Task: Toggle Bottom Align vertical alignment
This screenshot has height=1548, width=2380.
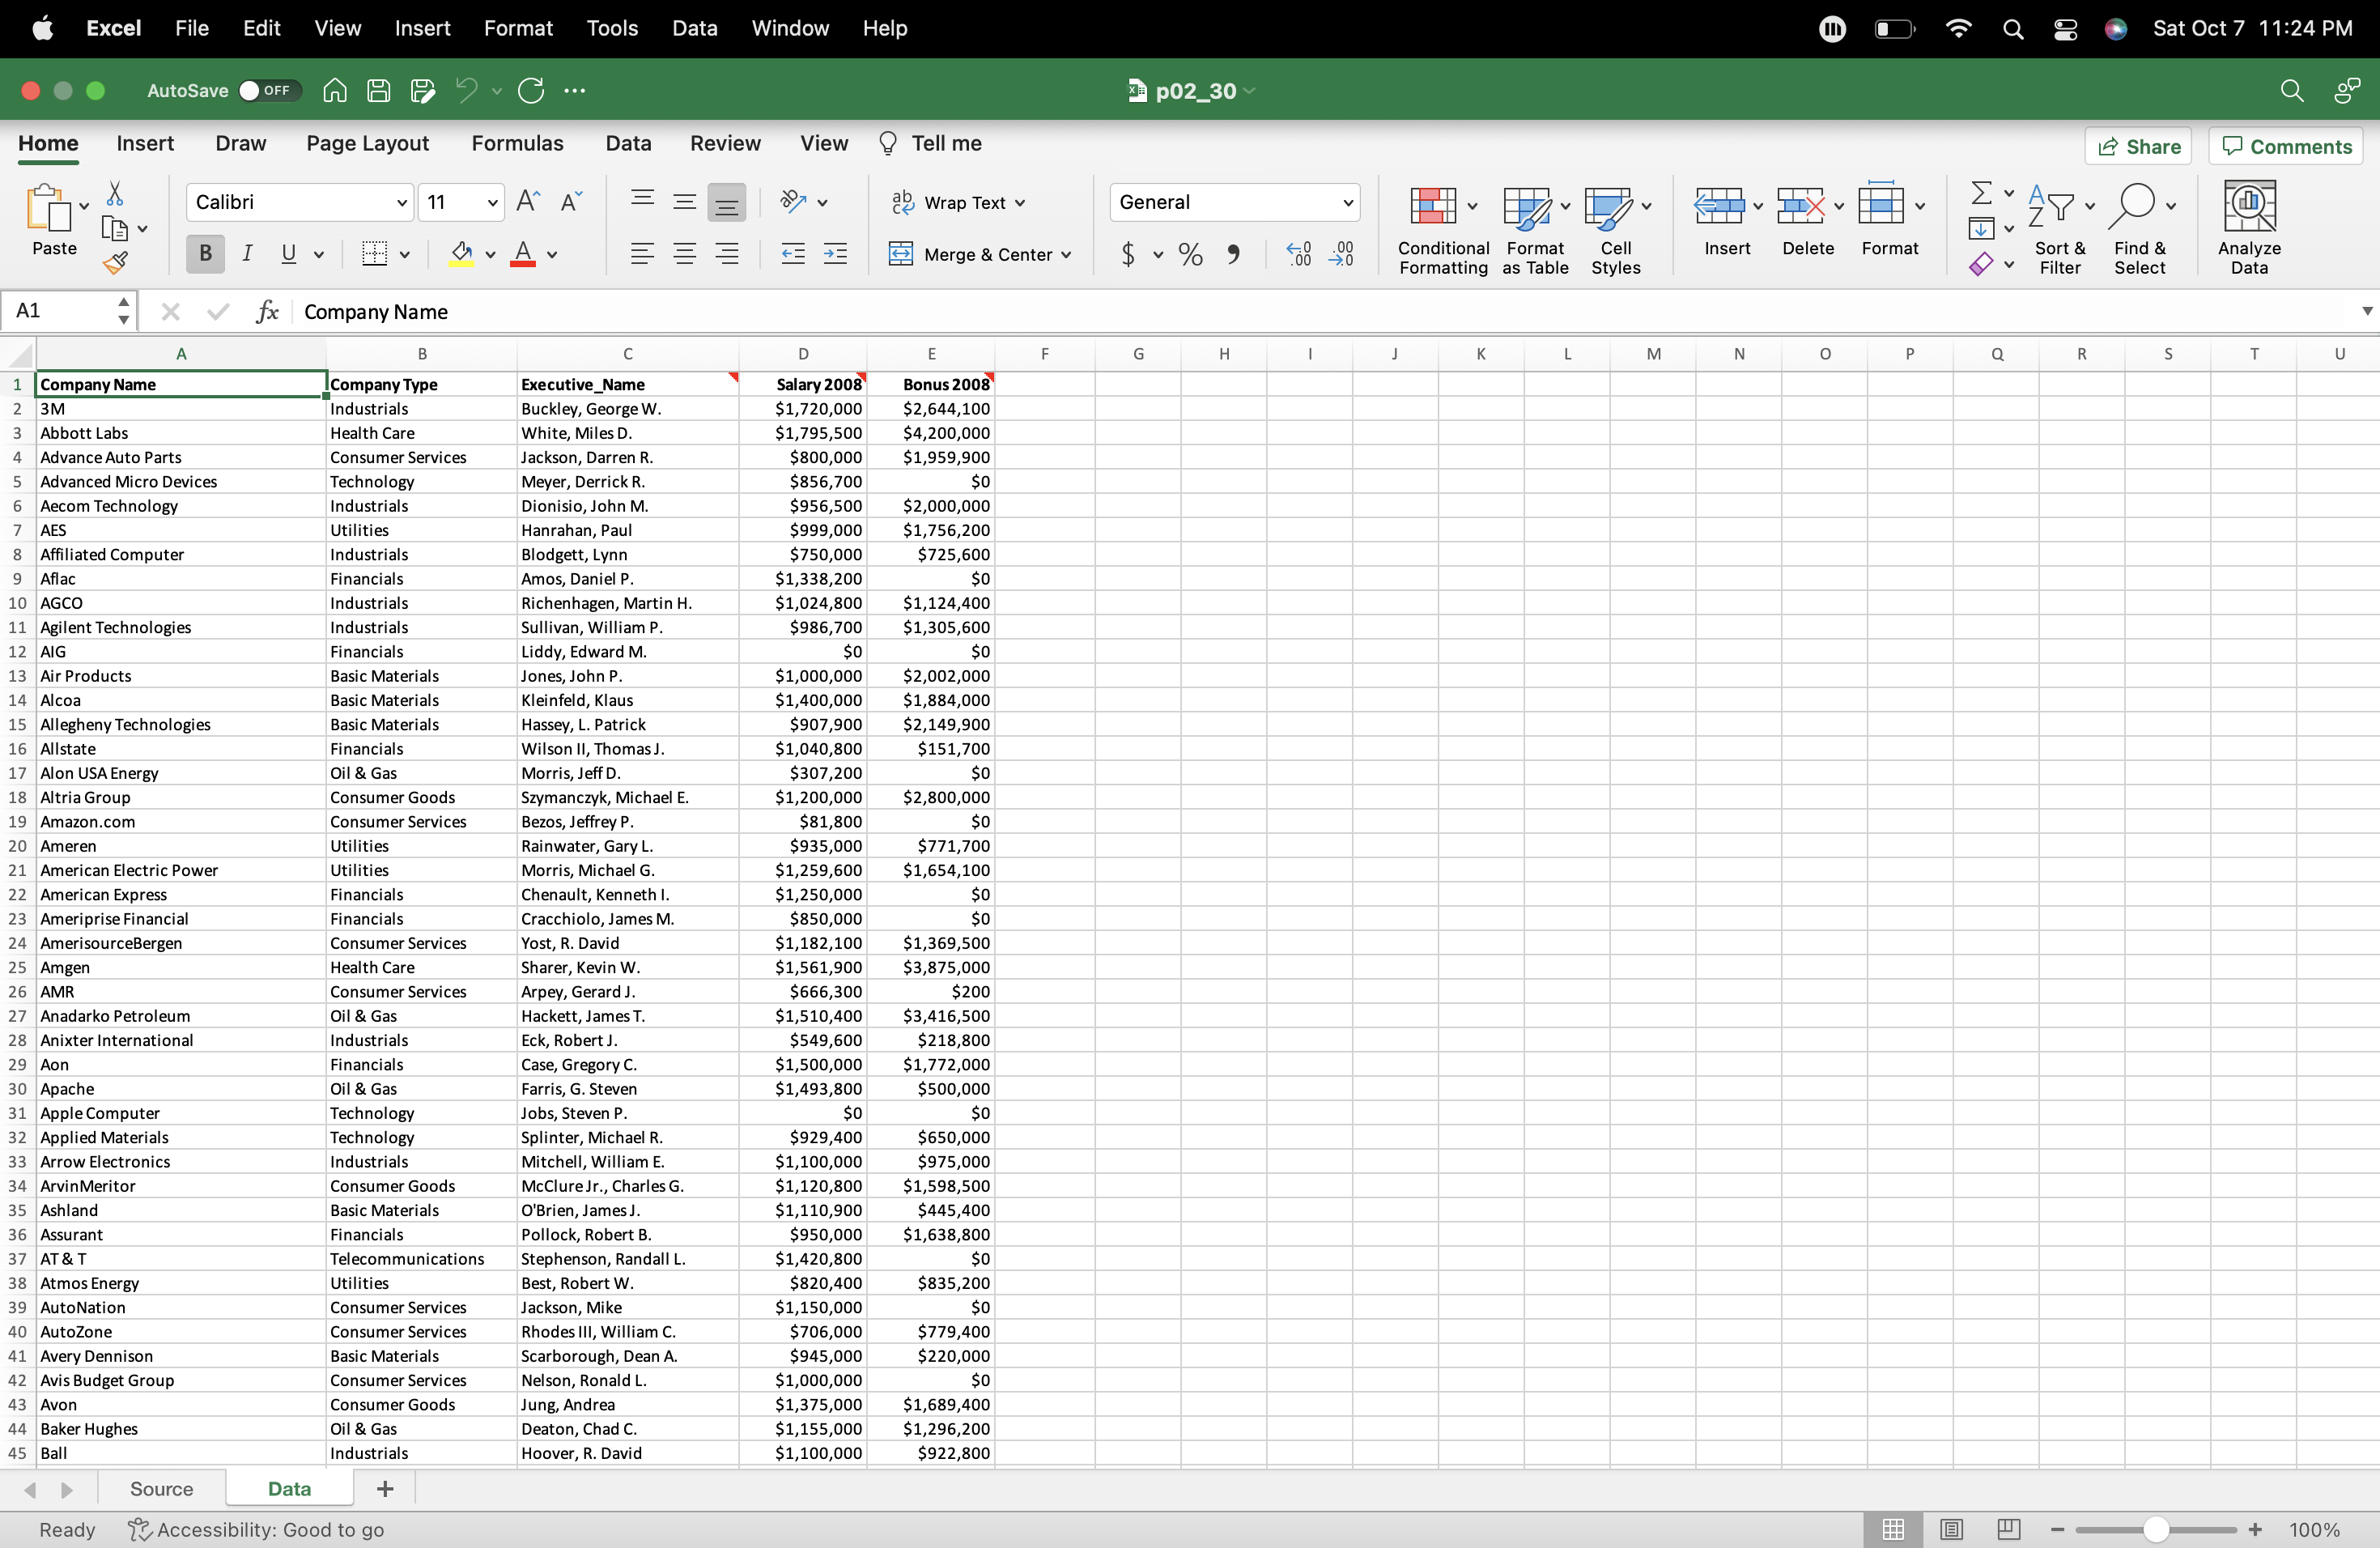Action: coord(727,202)
